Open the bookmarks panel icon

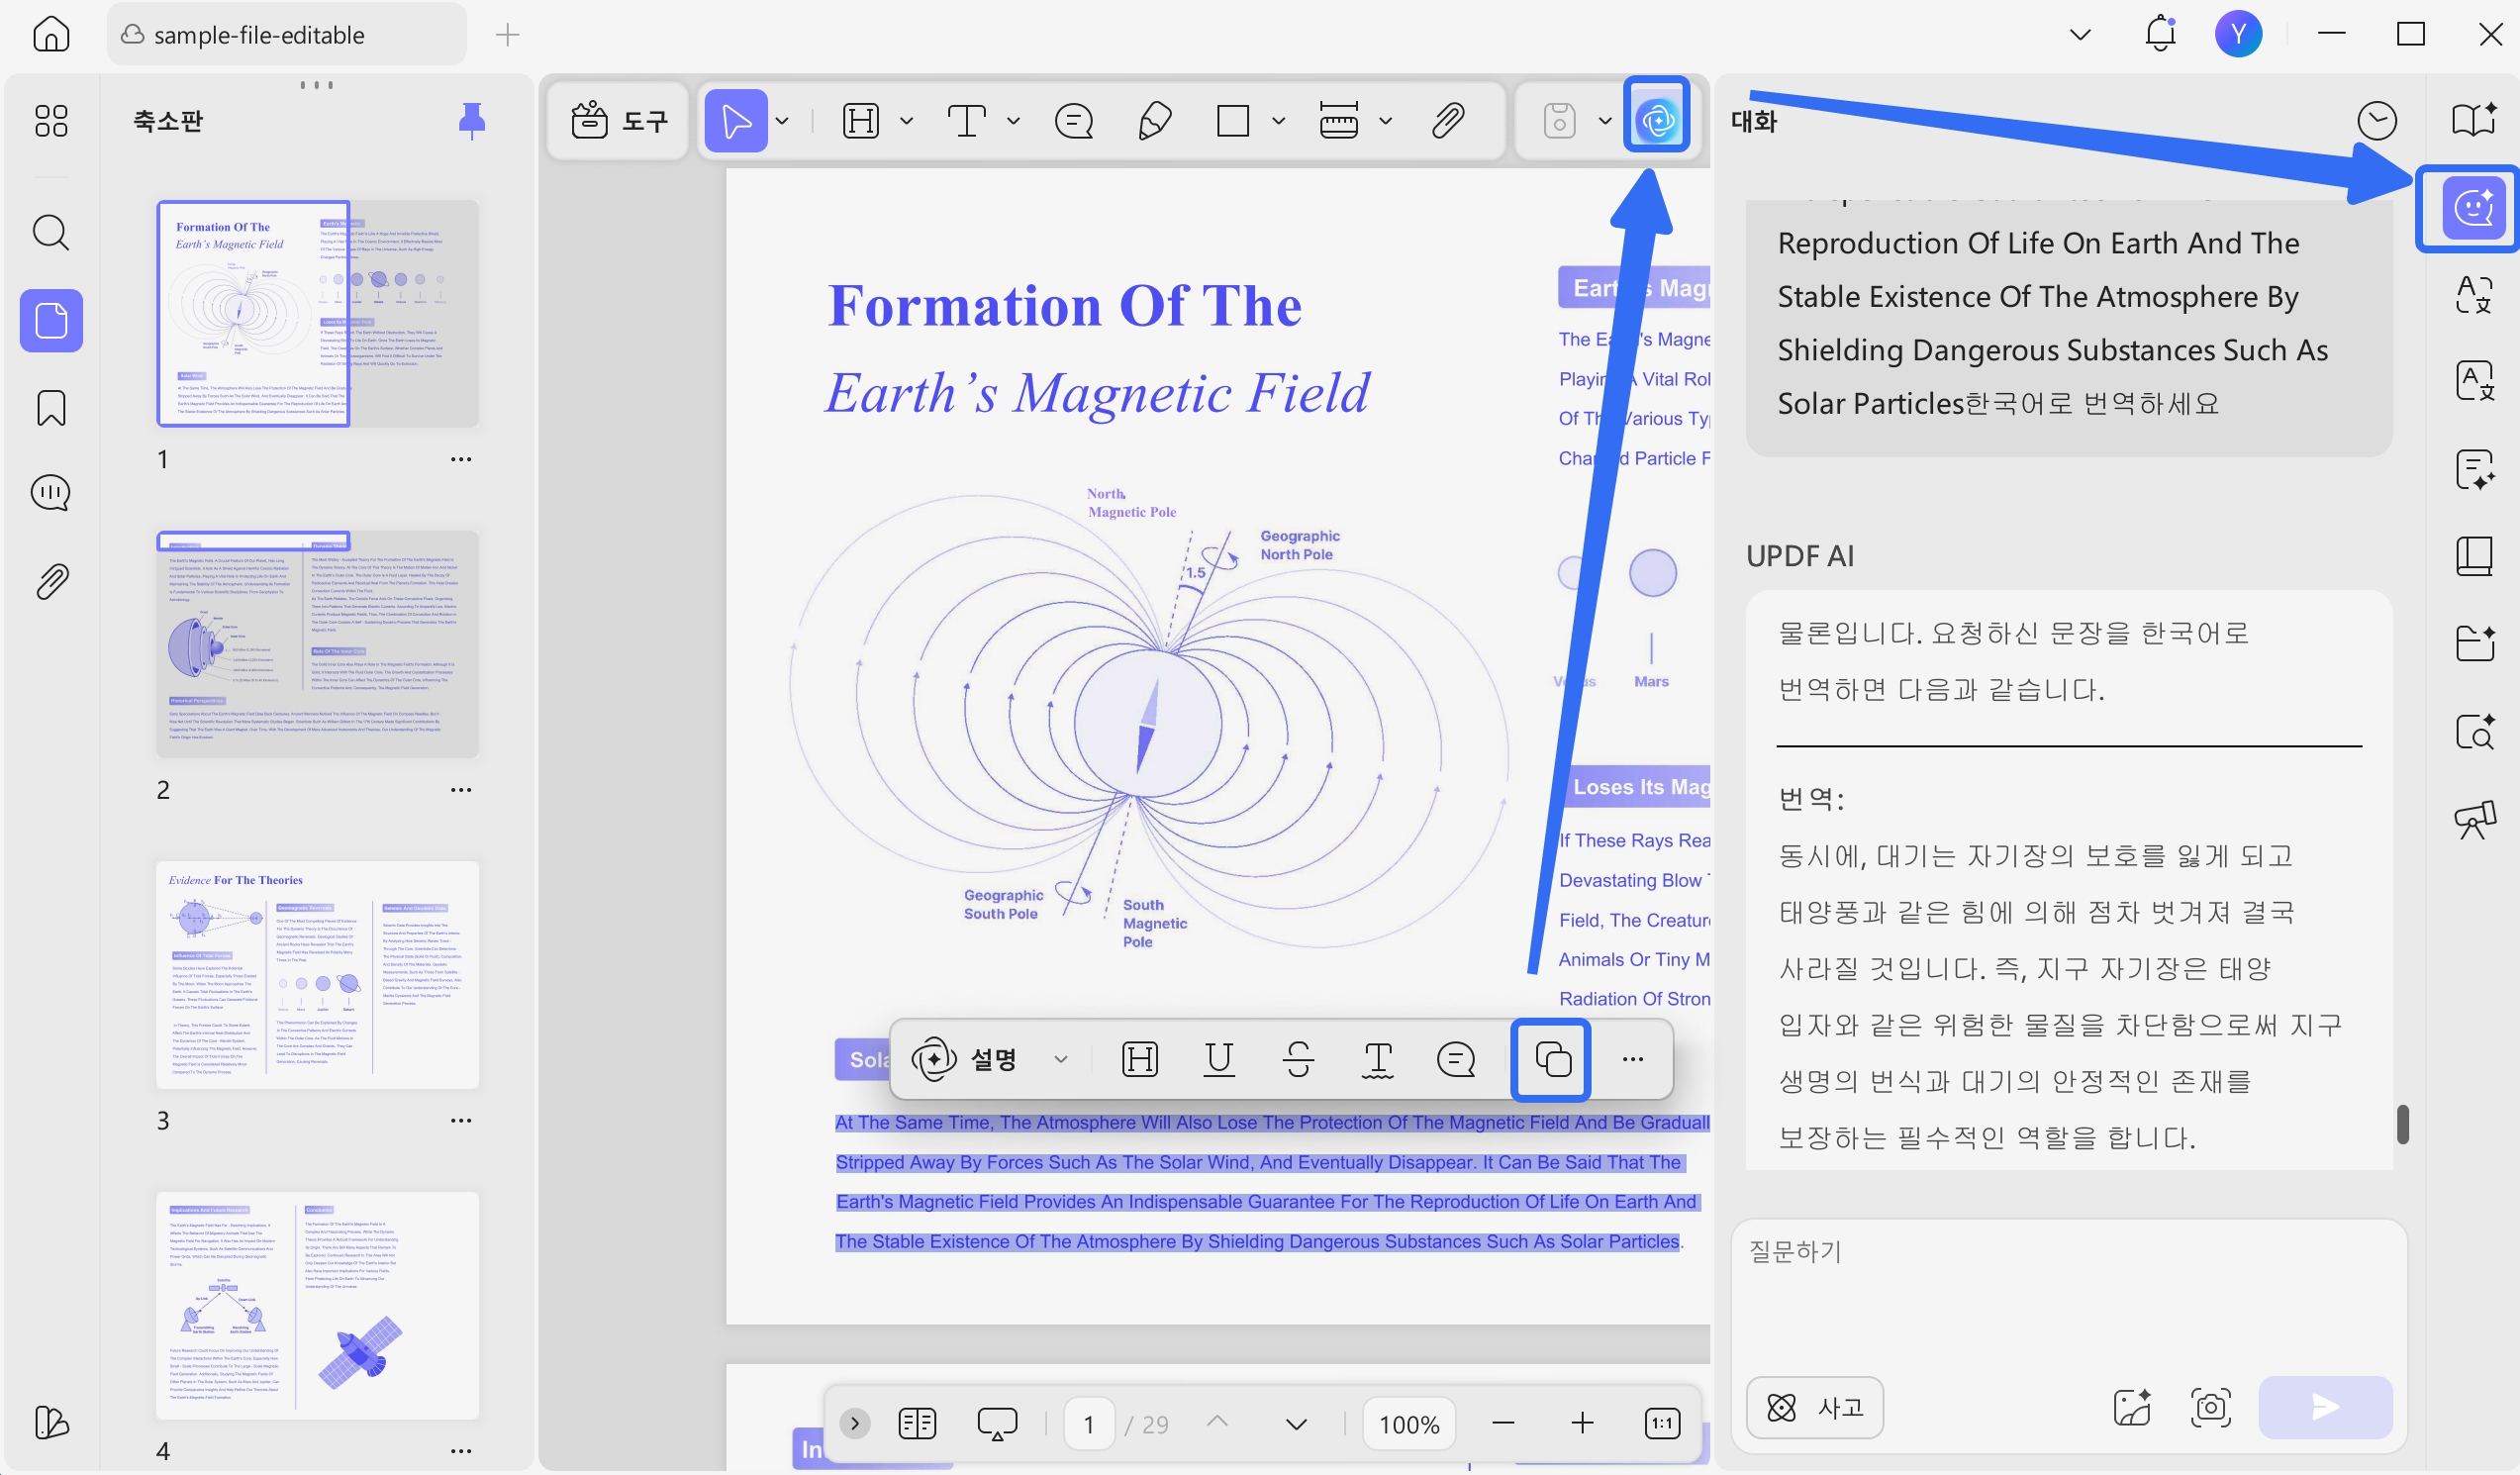(51, 408)
